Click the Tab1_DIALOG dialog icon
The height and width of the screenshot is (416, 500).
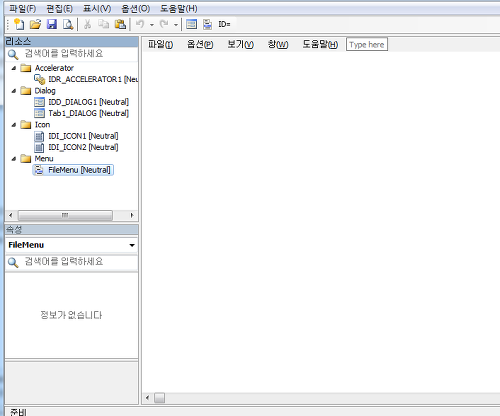point(39,113)
